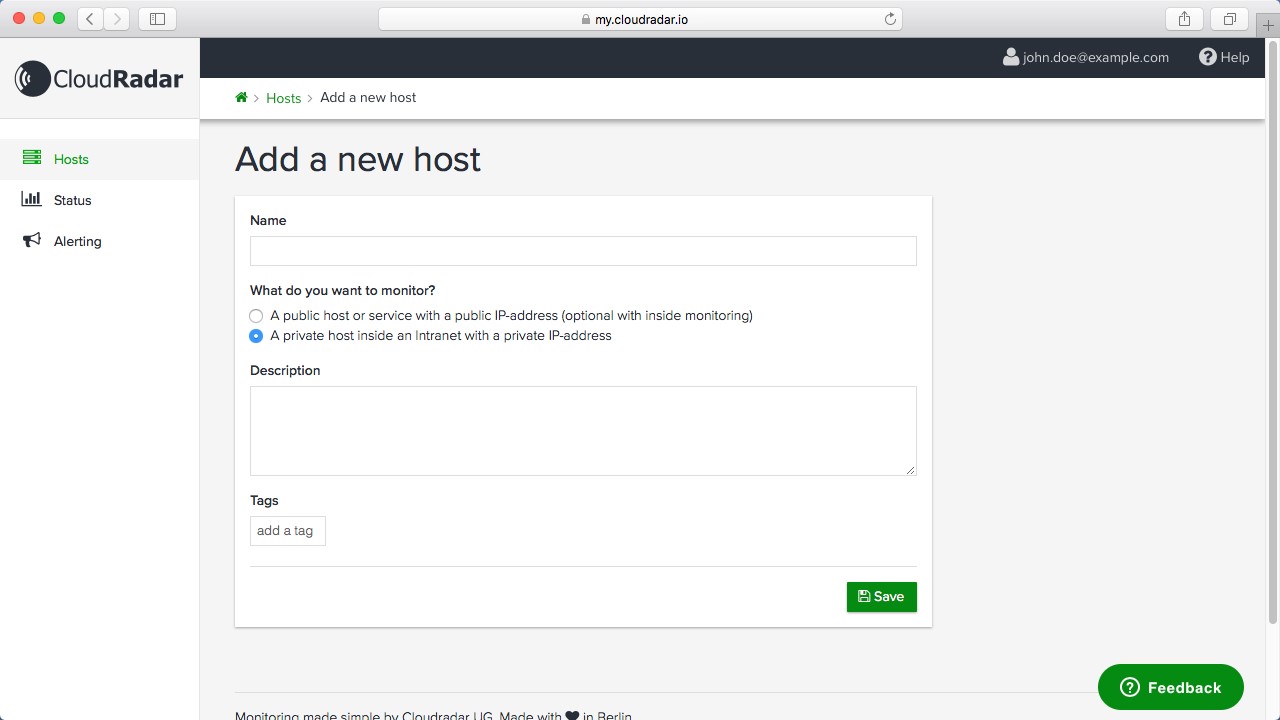Screen dimensions: 1280x720
Task: Click the user account john.doe@example.com
Action: point(1086,57)
